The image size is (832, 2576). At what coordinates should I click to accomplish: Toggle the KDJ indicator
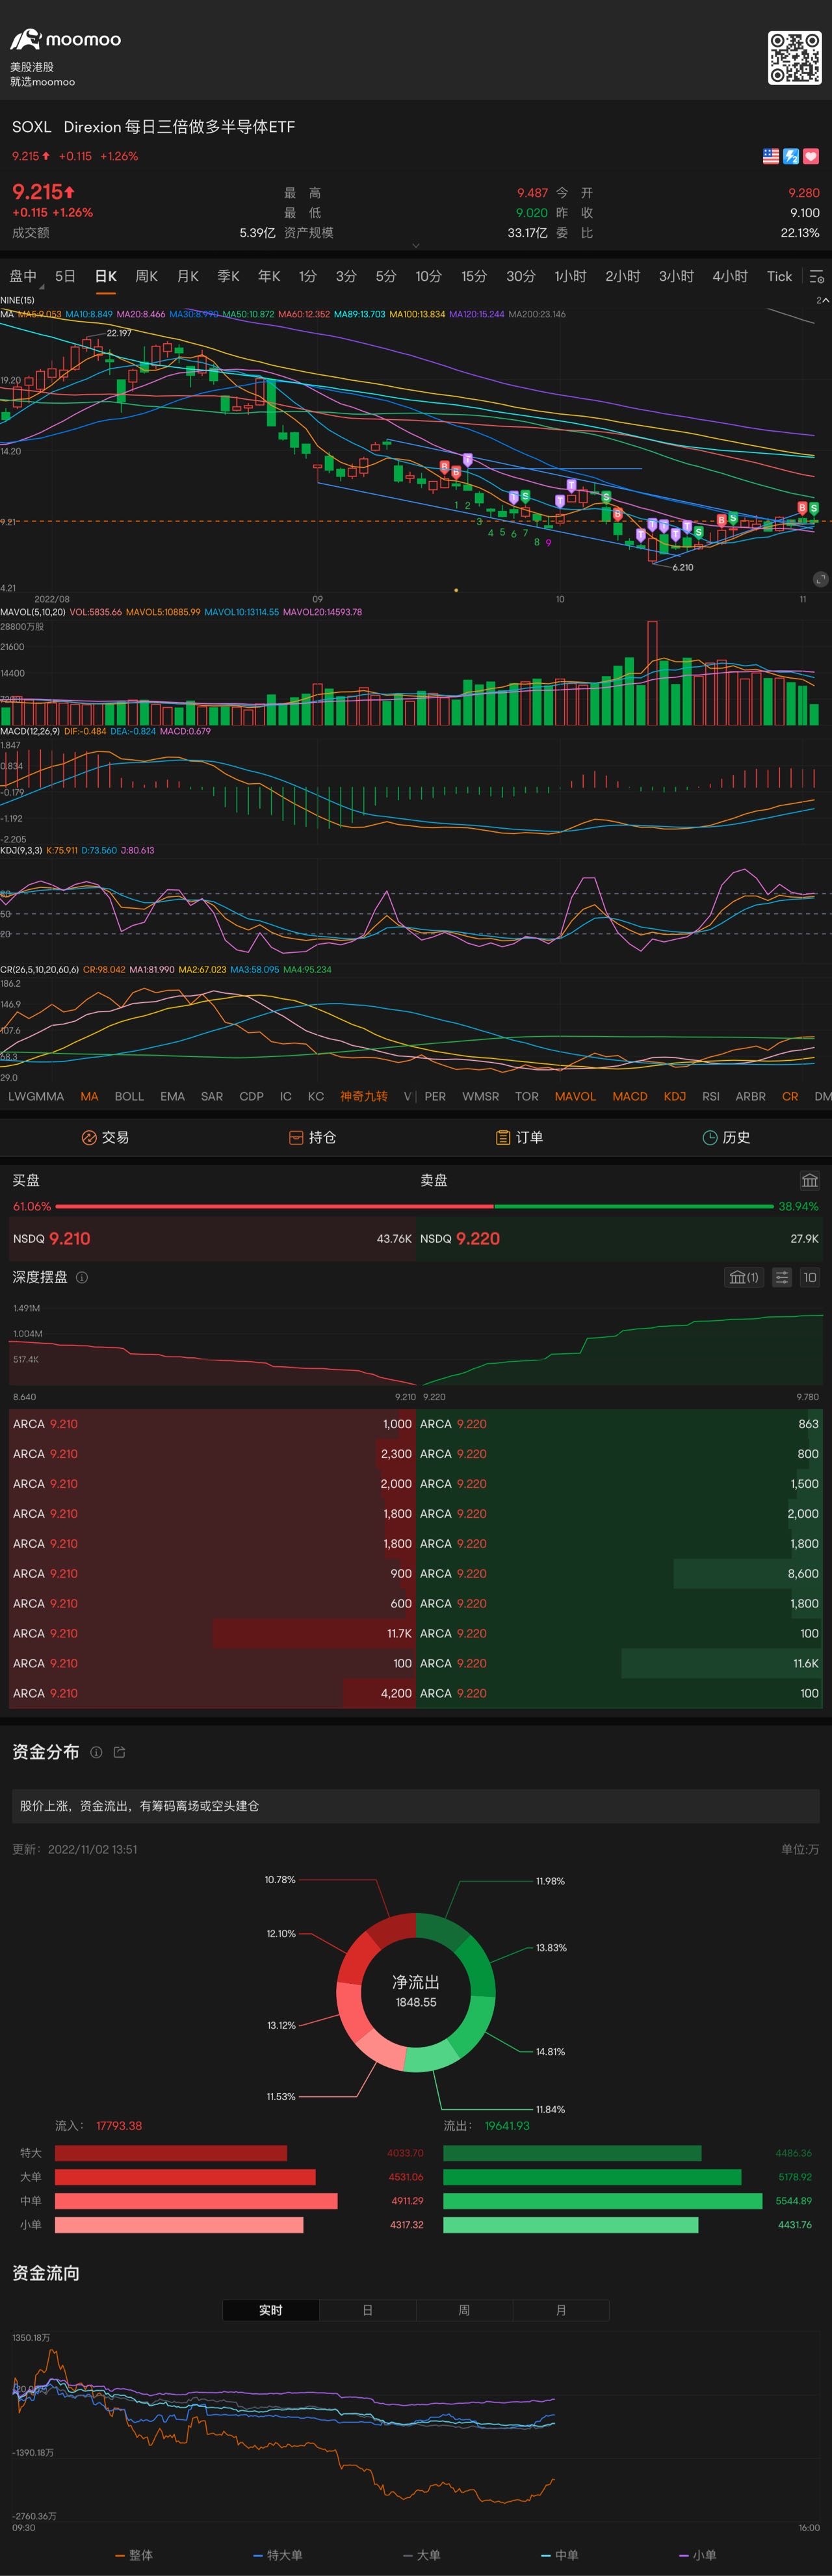(x=675, y=1096)
